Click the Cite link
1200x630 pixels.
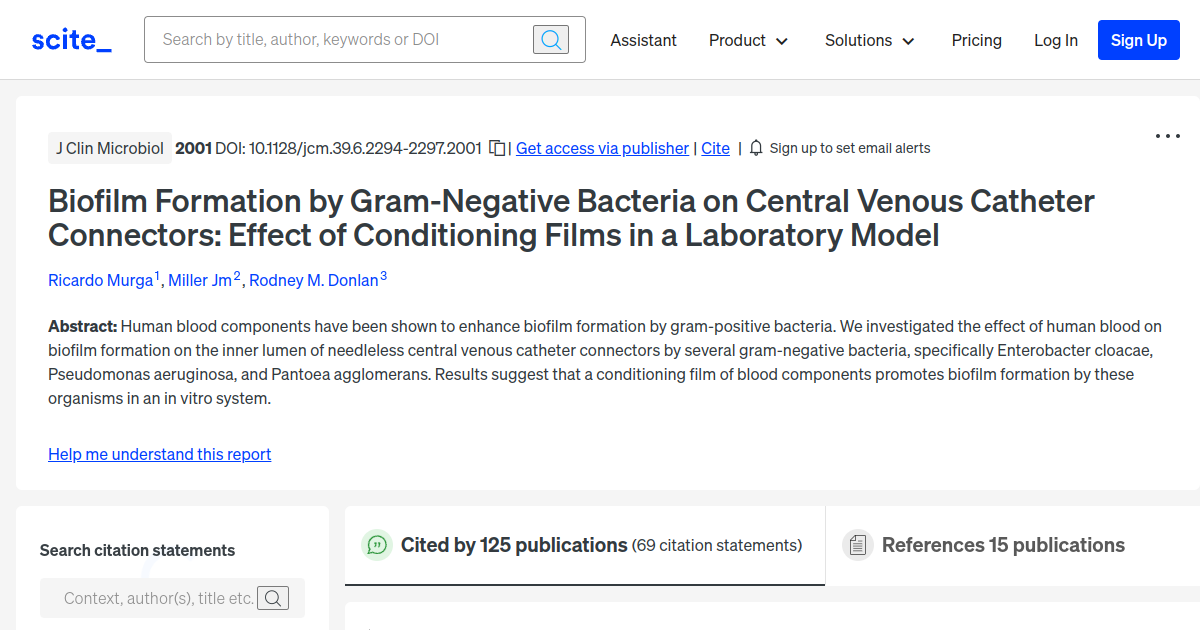pyautogui.click(x=715, y=148)
